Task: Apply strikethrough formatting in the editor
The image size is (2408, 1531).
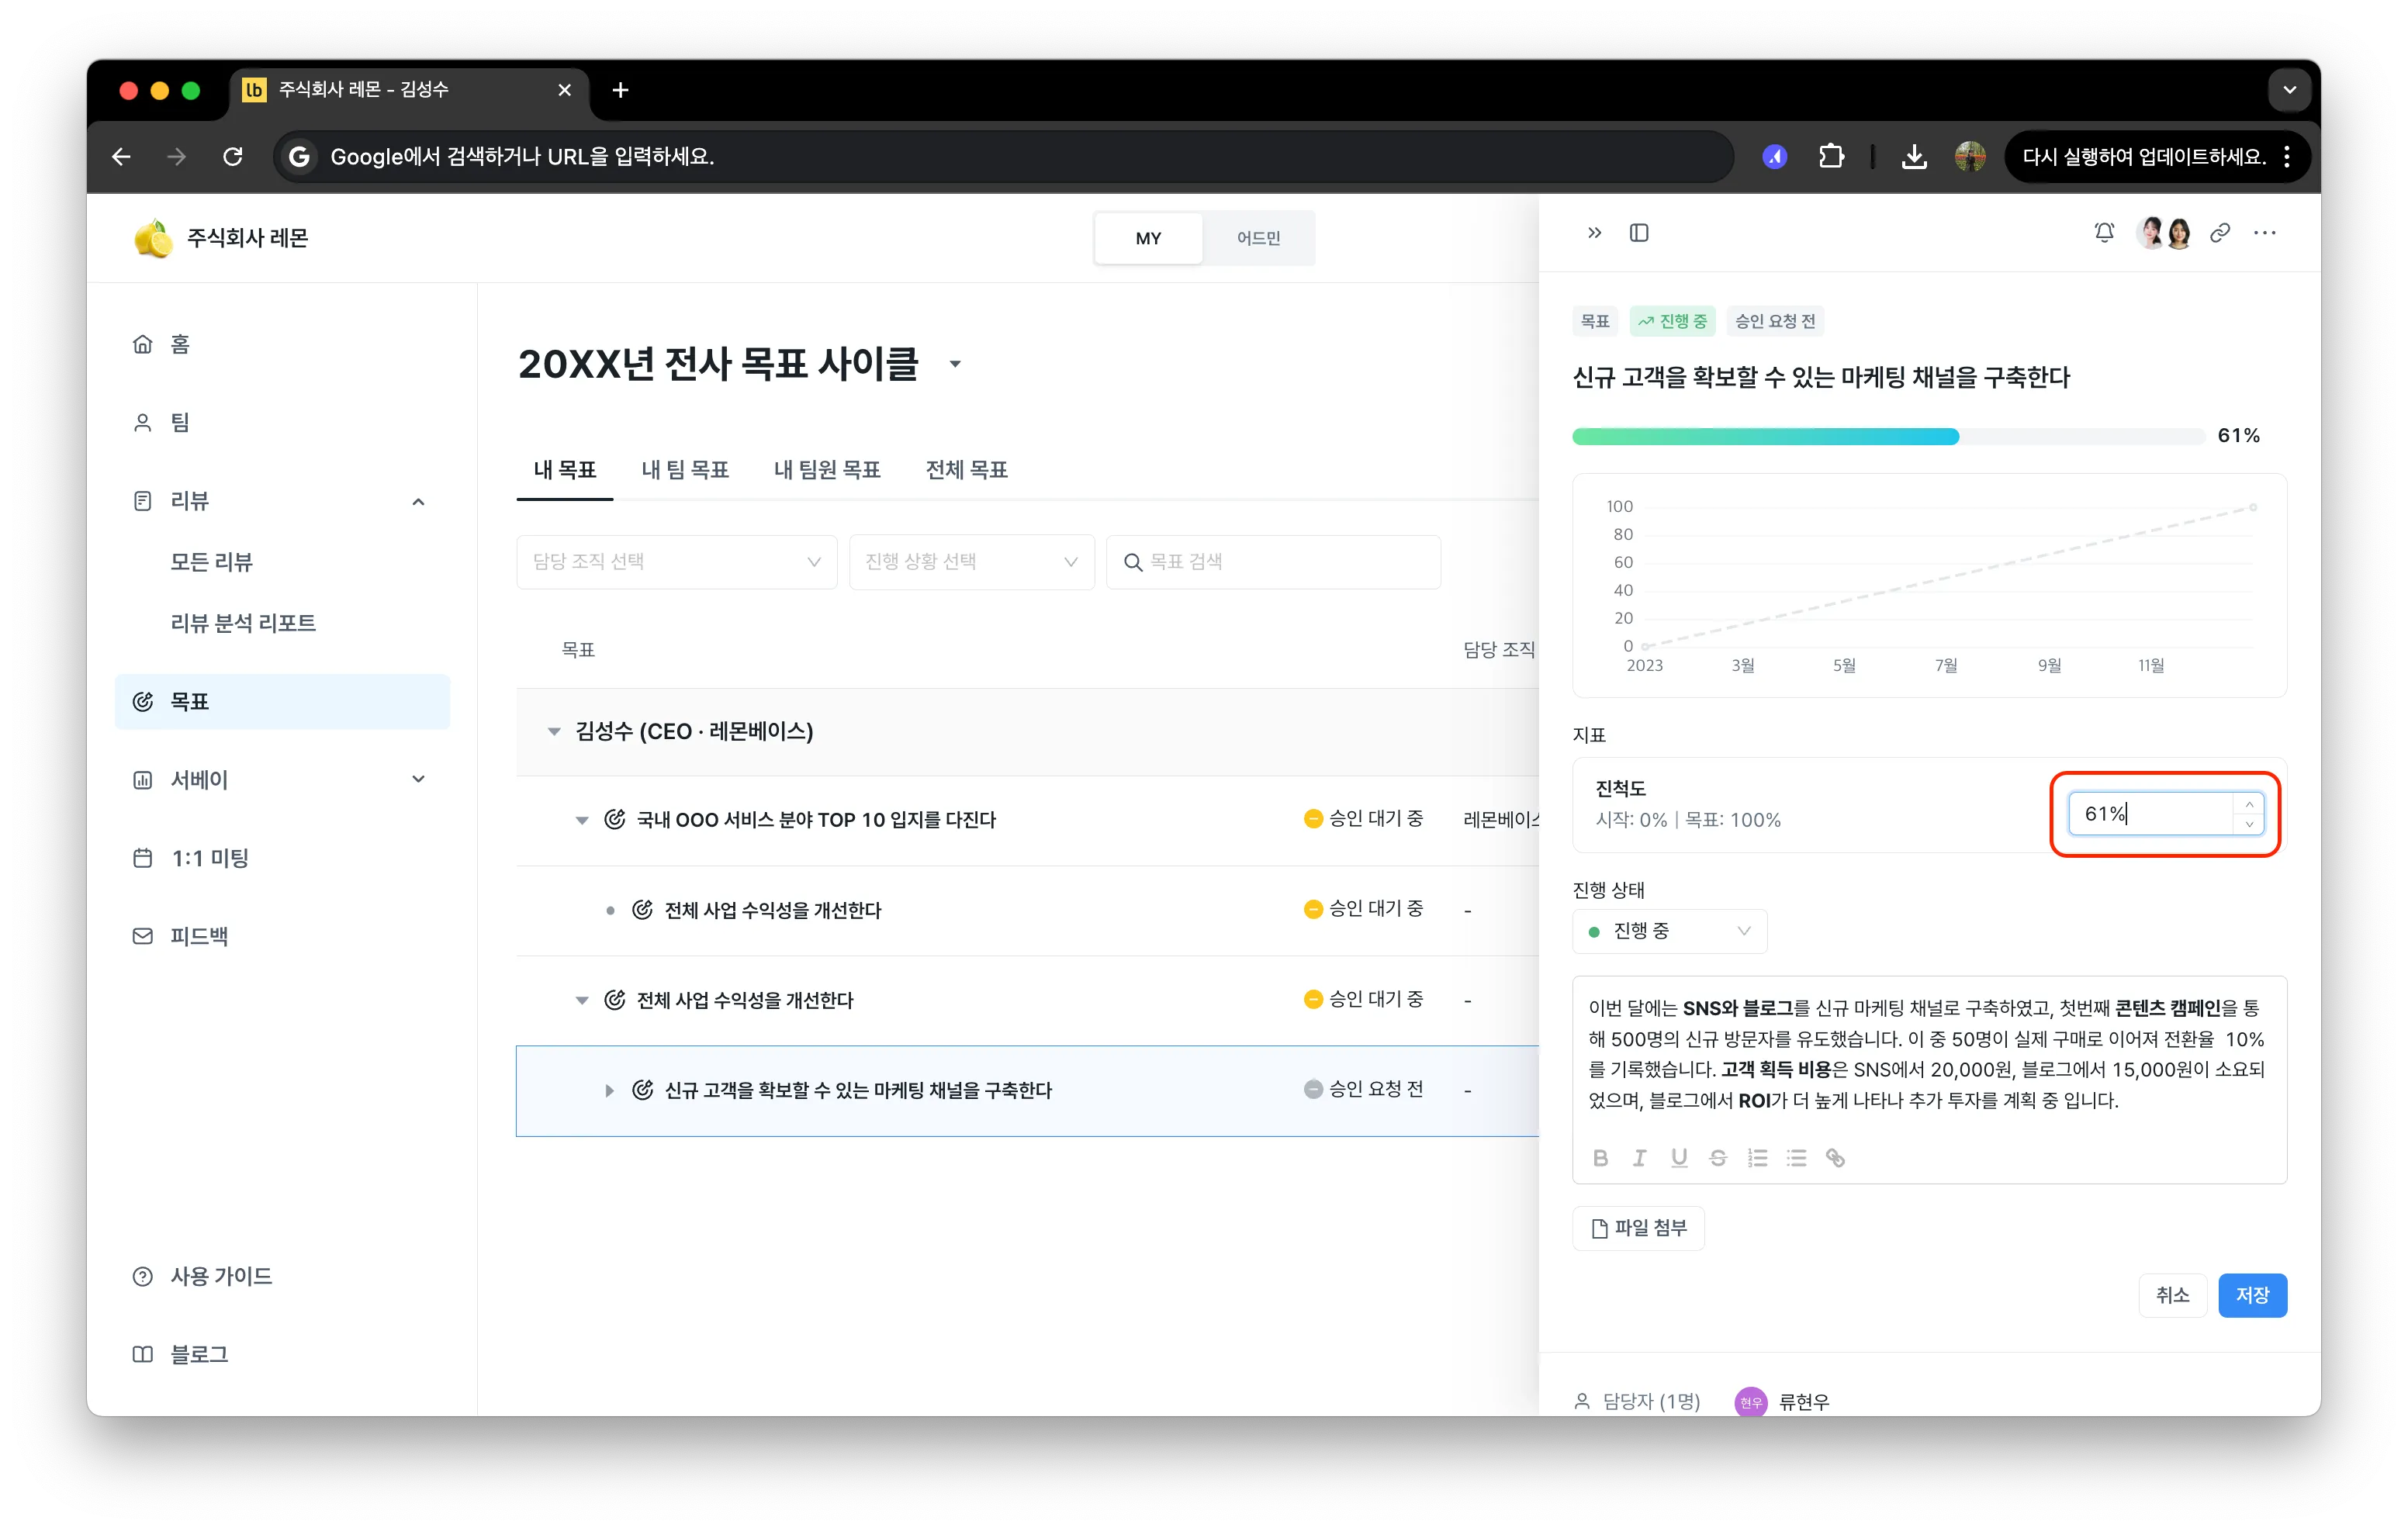Action: coord(1718,1158)
